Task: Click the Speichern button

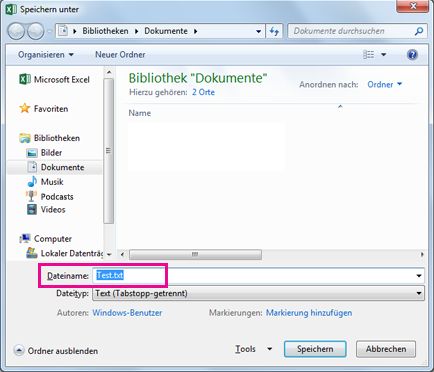Action: coord(315,349)
